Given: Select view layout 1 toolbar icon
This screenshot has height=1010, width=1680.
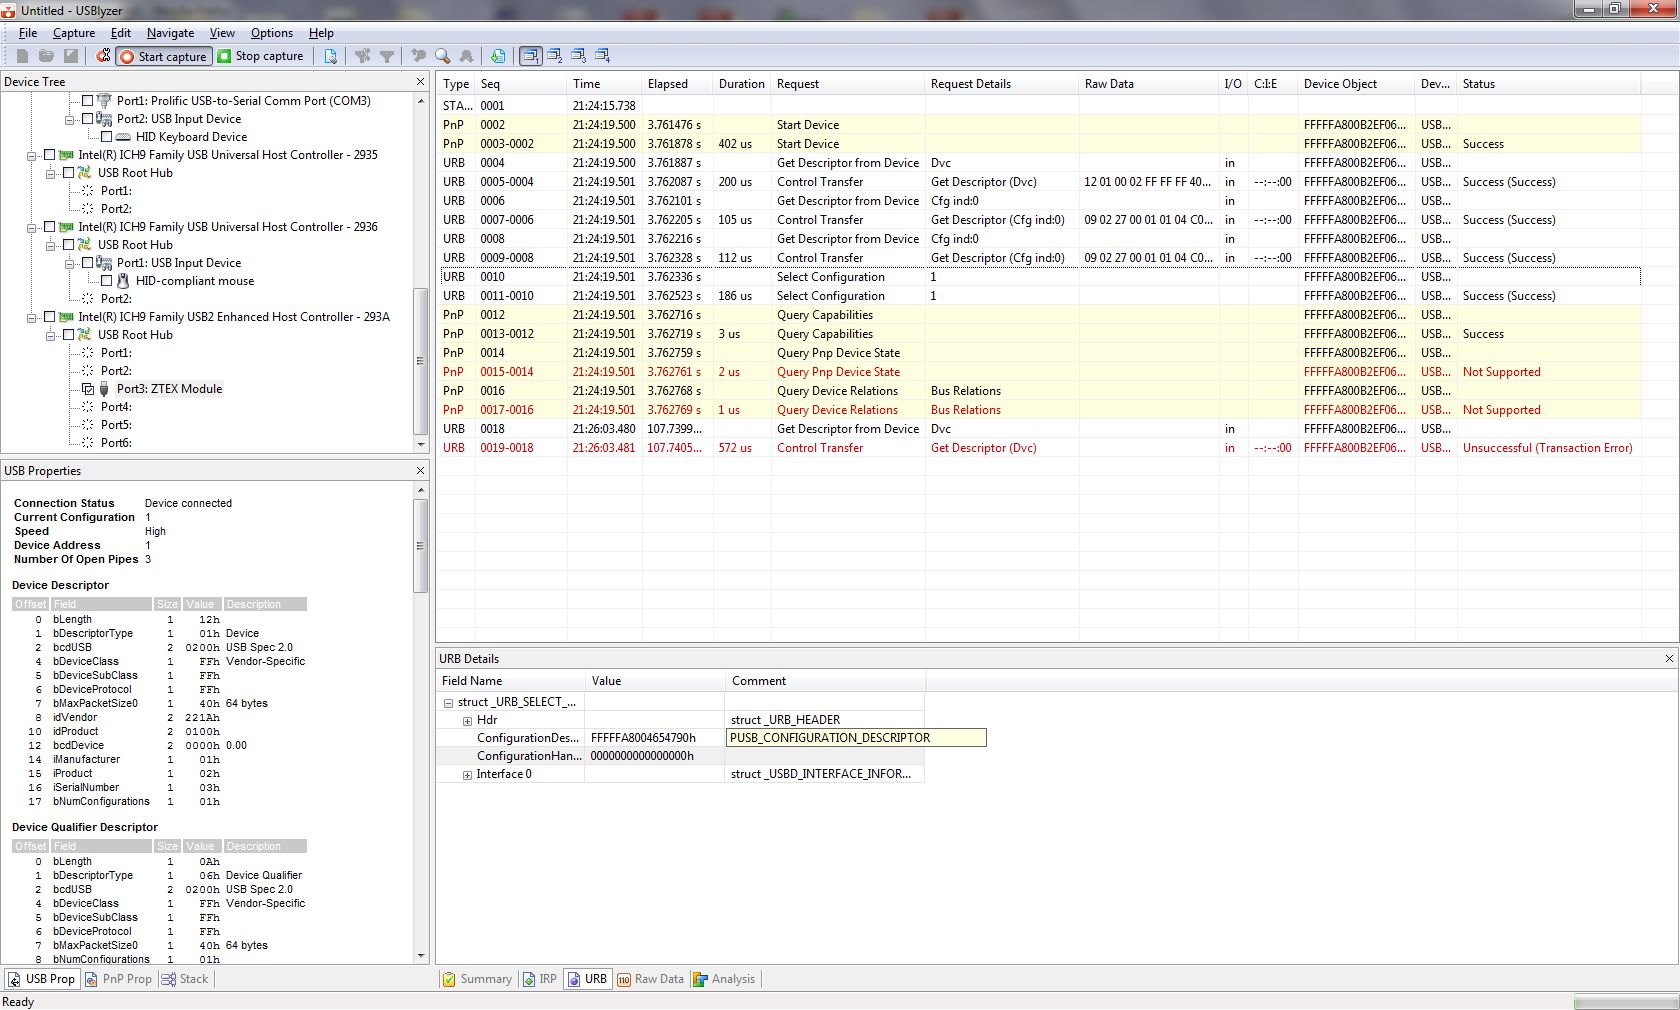Looking at the screenshot, I should click(530, 56).
